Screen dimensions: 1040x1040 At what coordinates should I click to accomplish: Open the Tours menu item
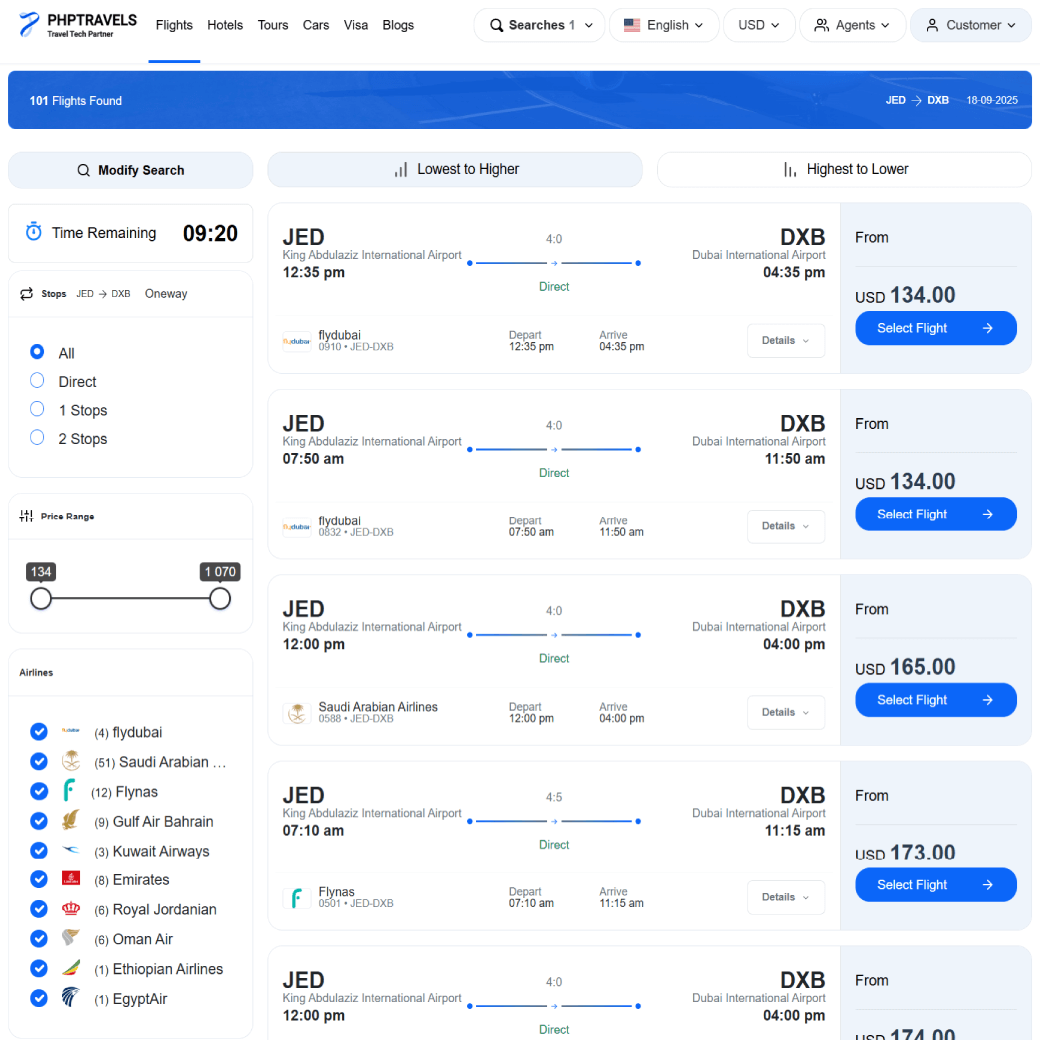273,25
